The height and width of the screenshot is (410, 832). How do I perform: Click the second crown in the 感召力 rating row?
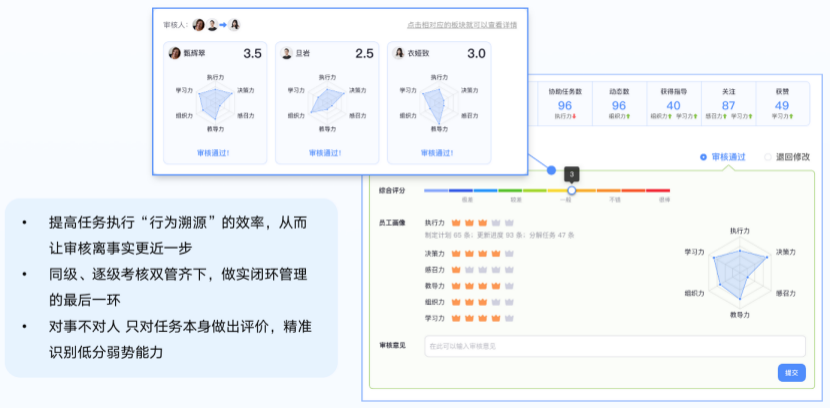click(470, 269)
